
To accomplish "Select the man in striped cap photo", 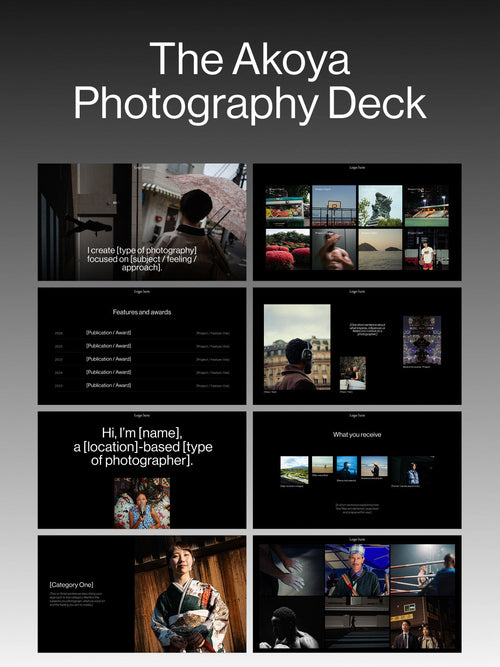I will click(357, 570).
